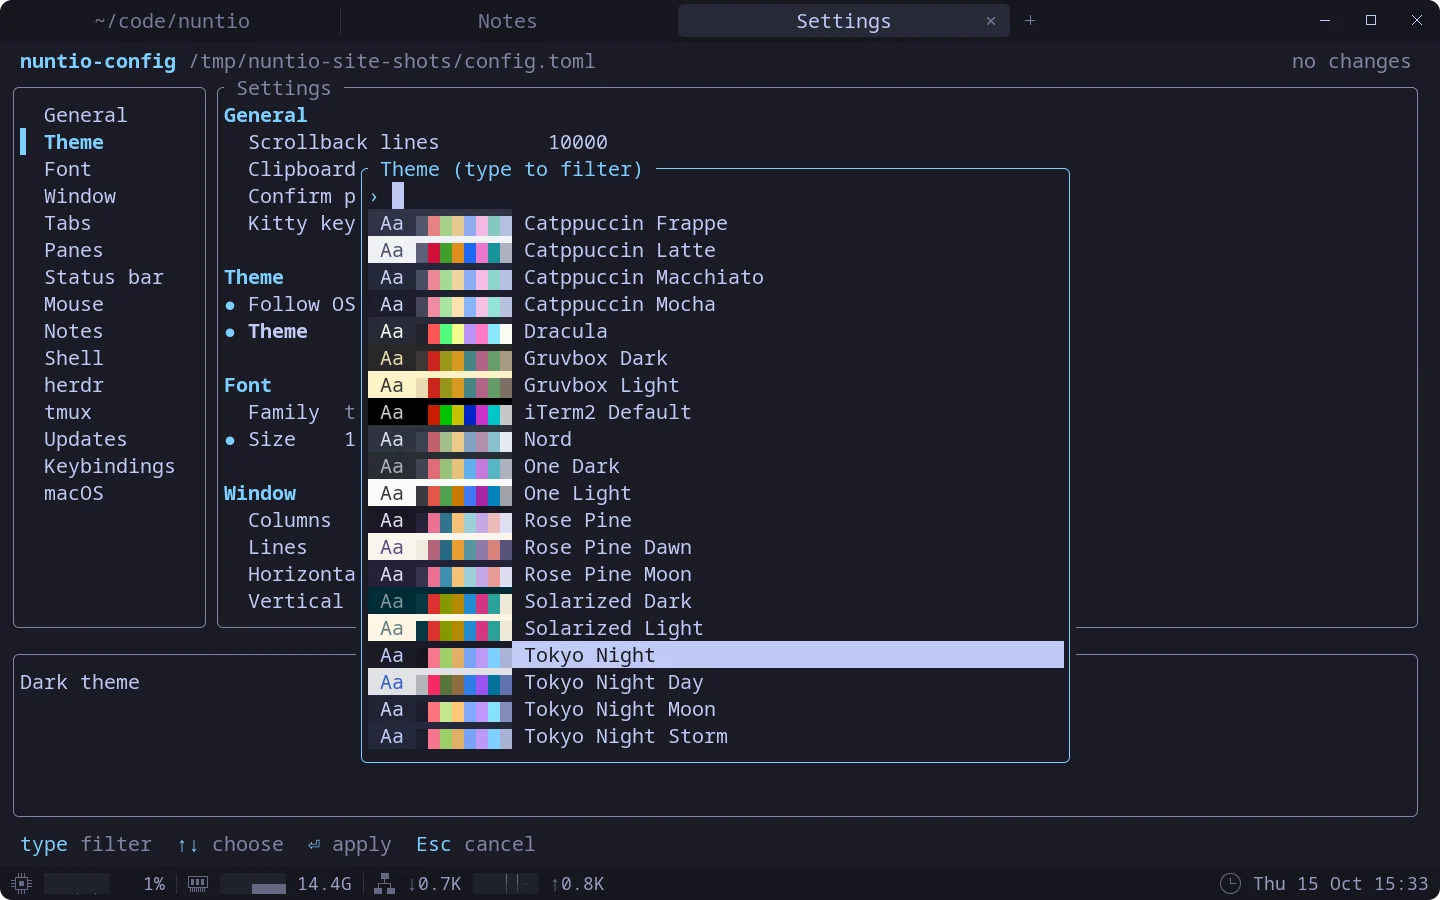This screenshot has width=1440, height=900.
Task: Click the clock icon beside the date
Action: (1230, 884)
